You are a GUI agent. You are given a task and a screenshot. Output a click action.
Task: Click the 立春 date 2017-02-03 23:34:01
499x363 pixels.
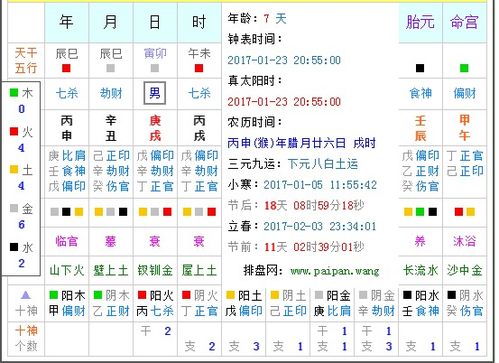[320, 227]
